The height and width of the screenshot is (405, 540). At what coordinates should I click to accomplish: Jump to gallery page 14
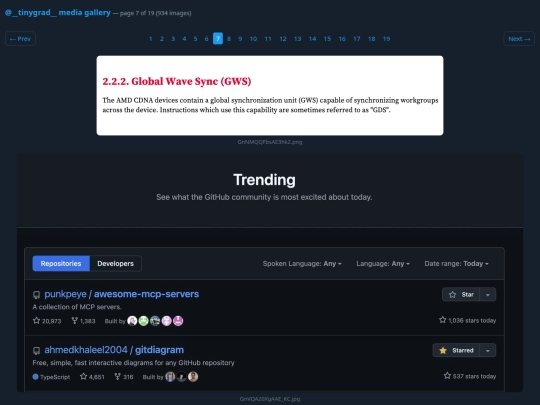click(x=312, y=39)
